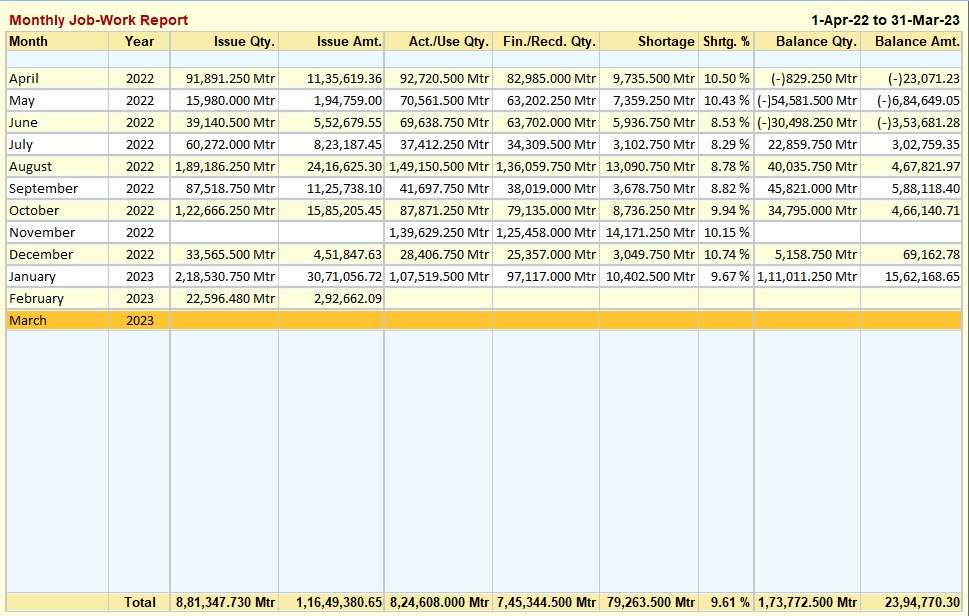
Task: Click the Shortage column header
Action: pos(665,42)
